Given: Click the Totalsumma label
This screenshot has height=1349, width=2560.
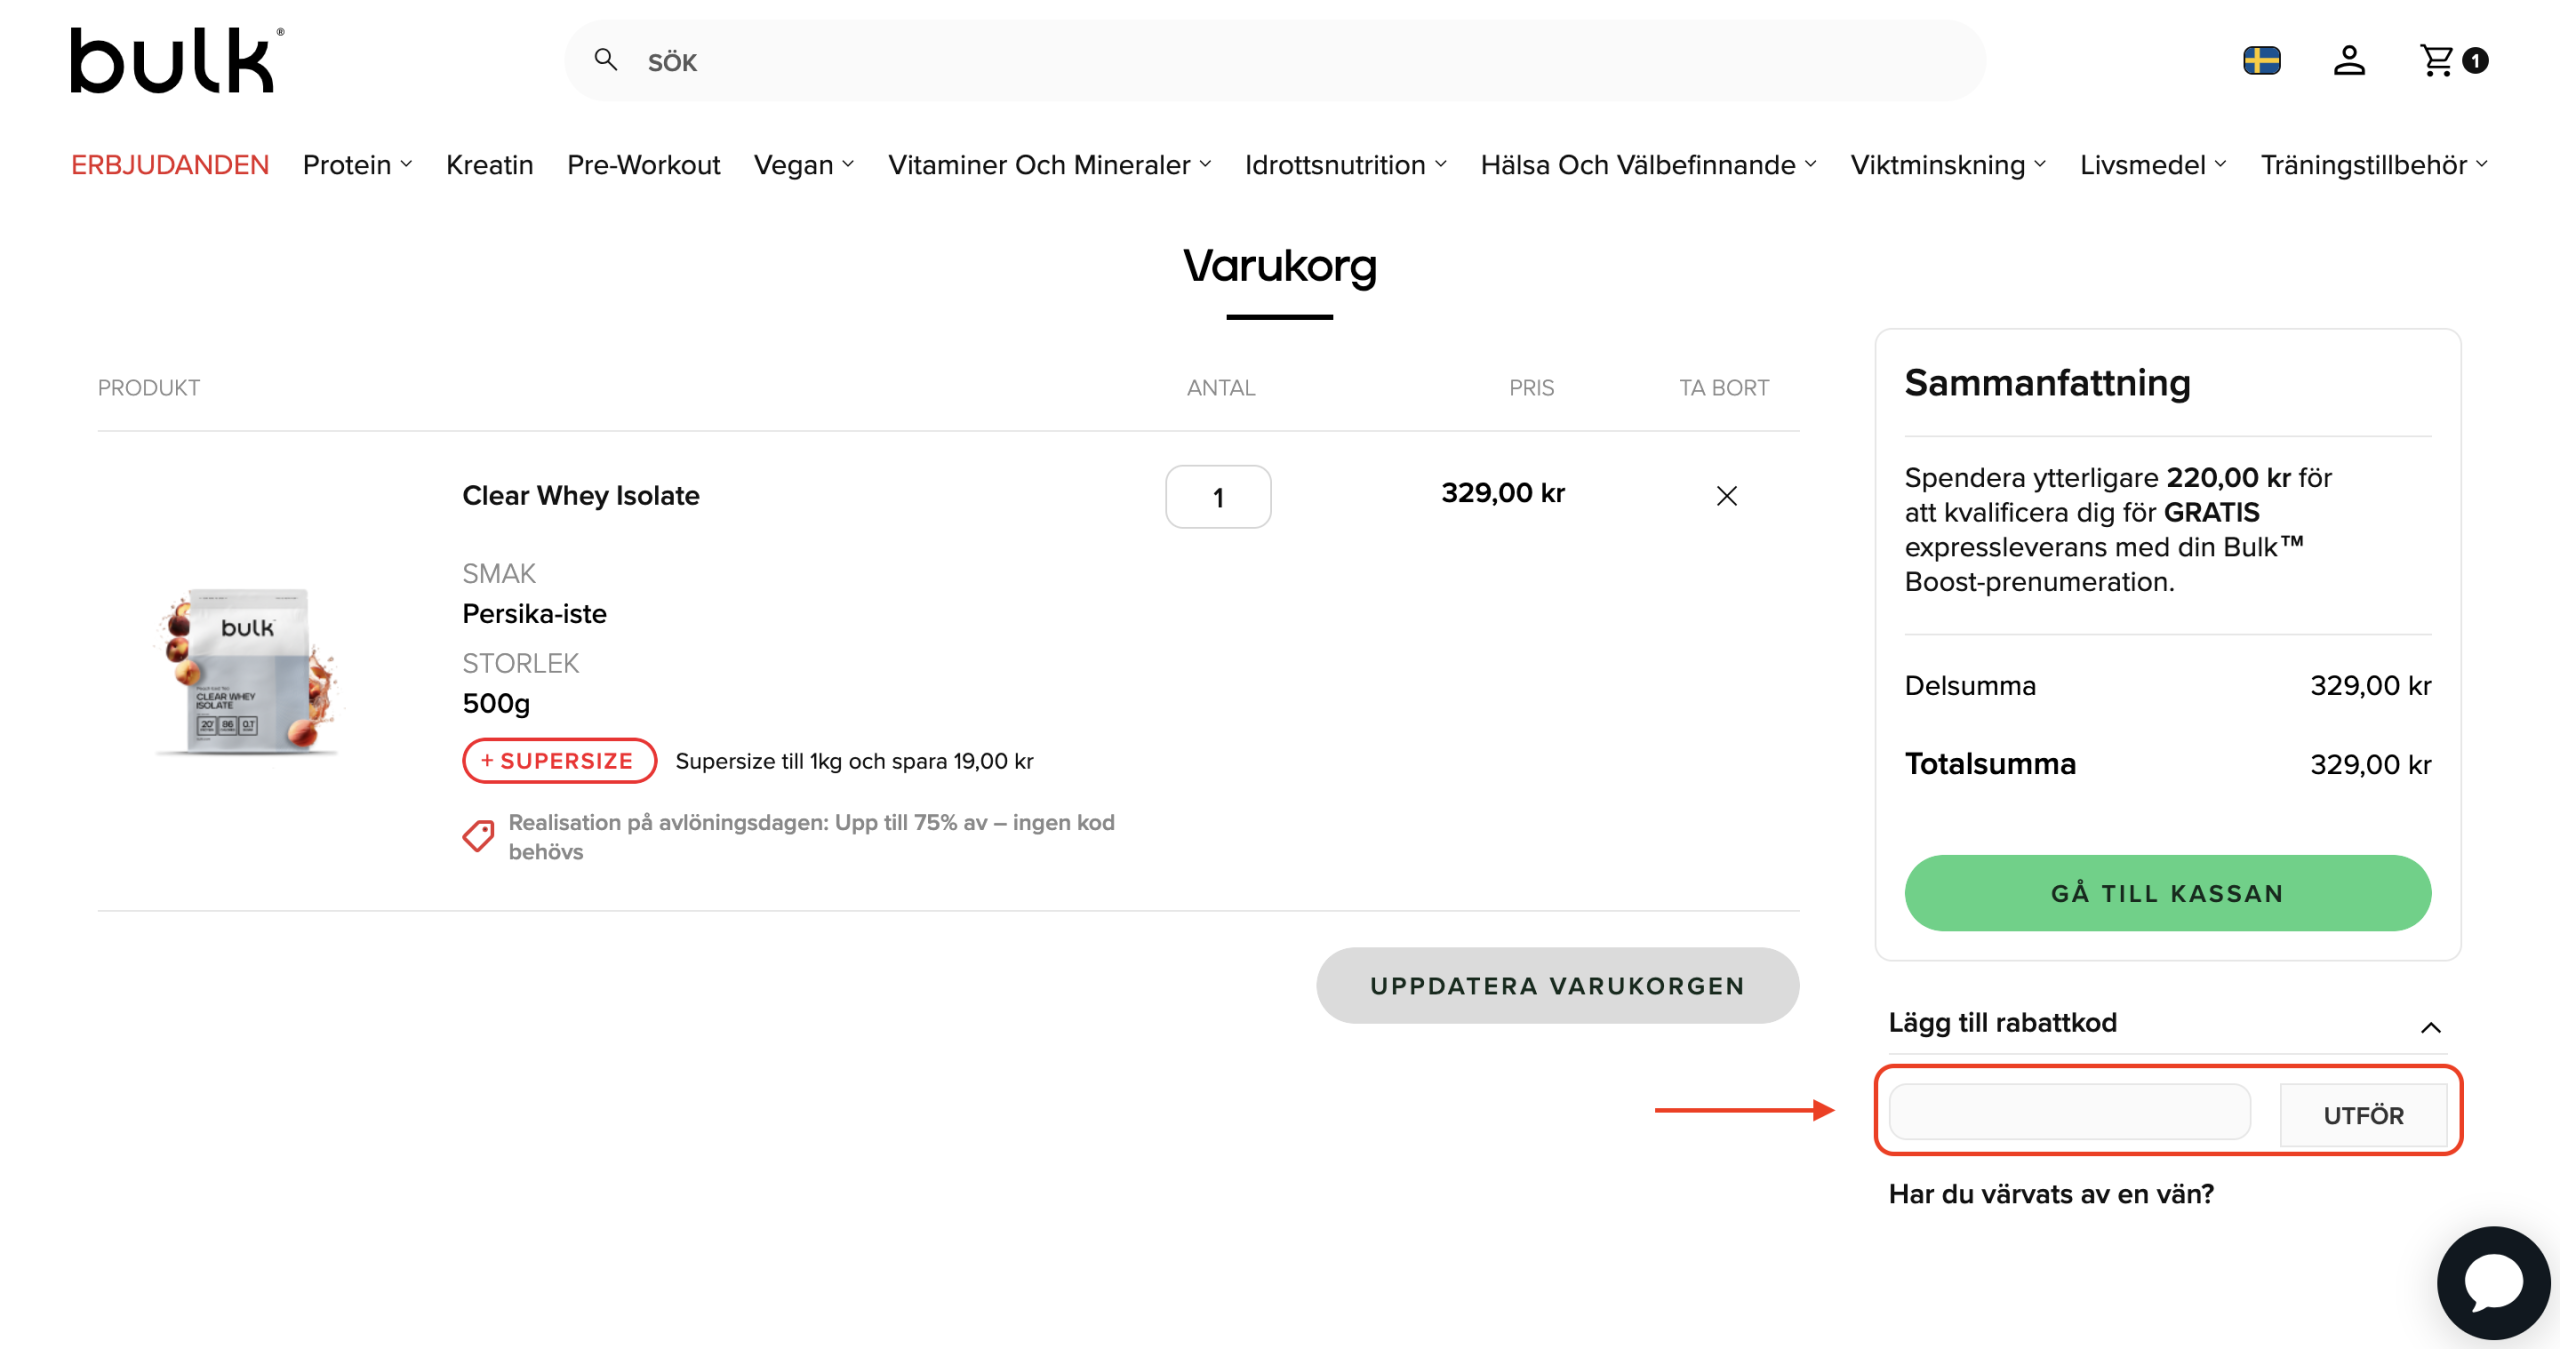Looking at the screenshot, I should 1990,764.
